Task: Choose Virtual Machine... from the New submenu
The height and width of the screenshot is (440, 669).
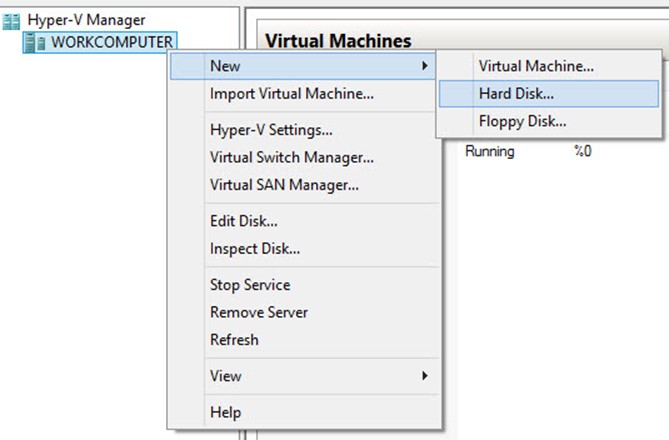Action: tap(536, 66)
